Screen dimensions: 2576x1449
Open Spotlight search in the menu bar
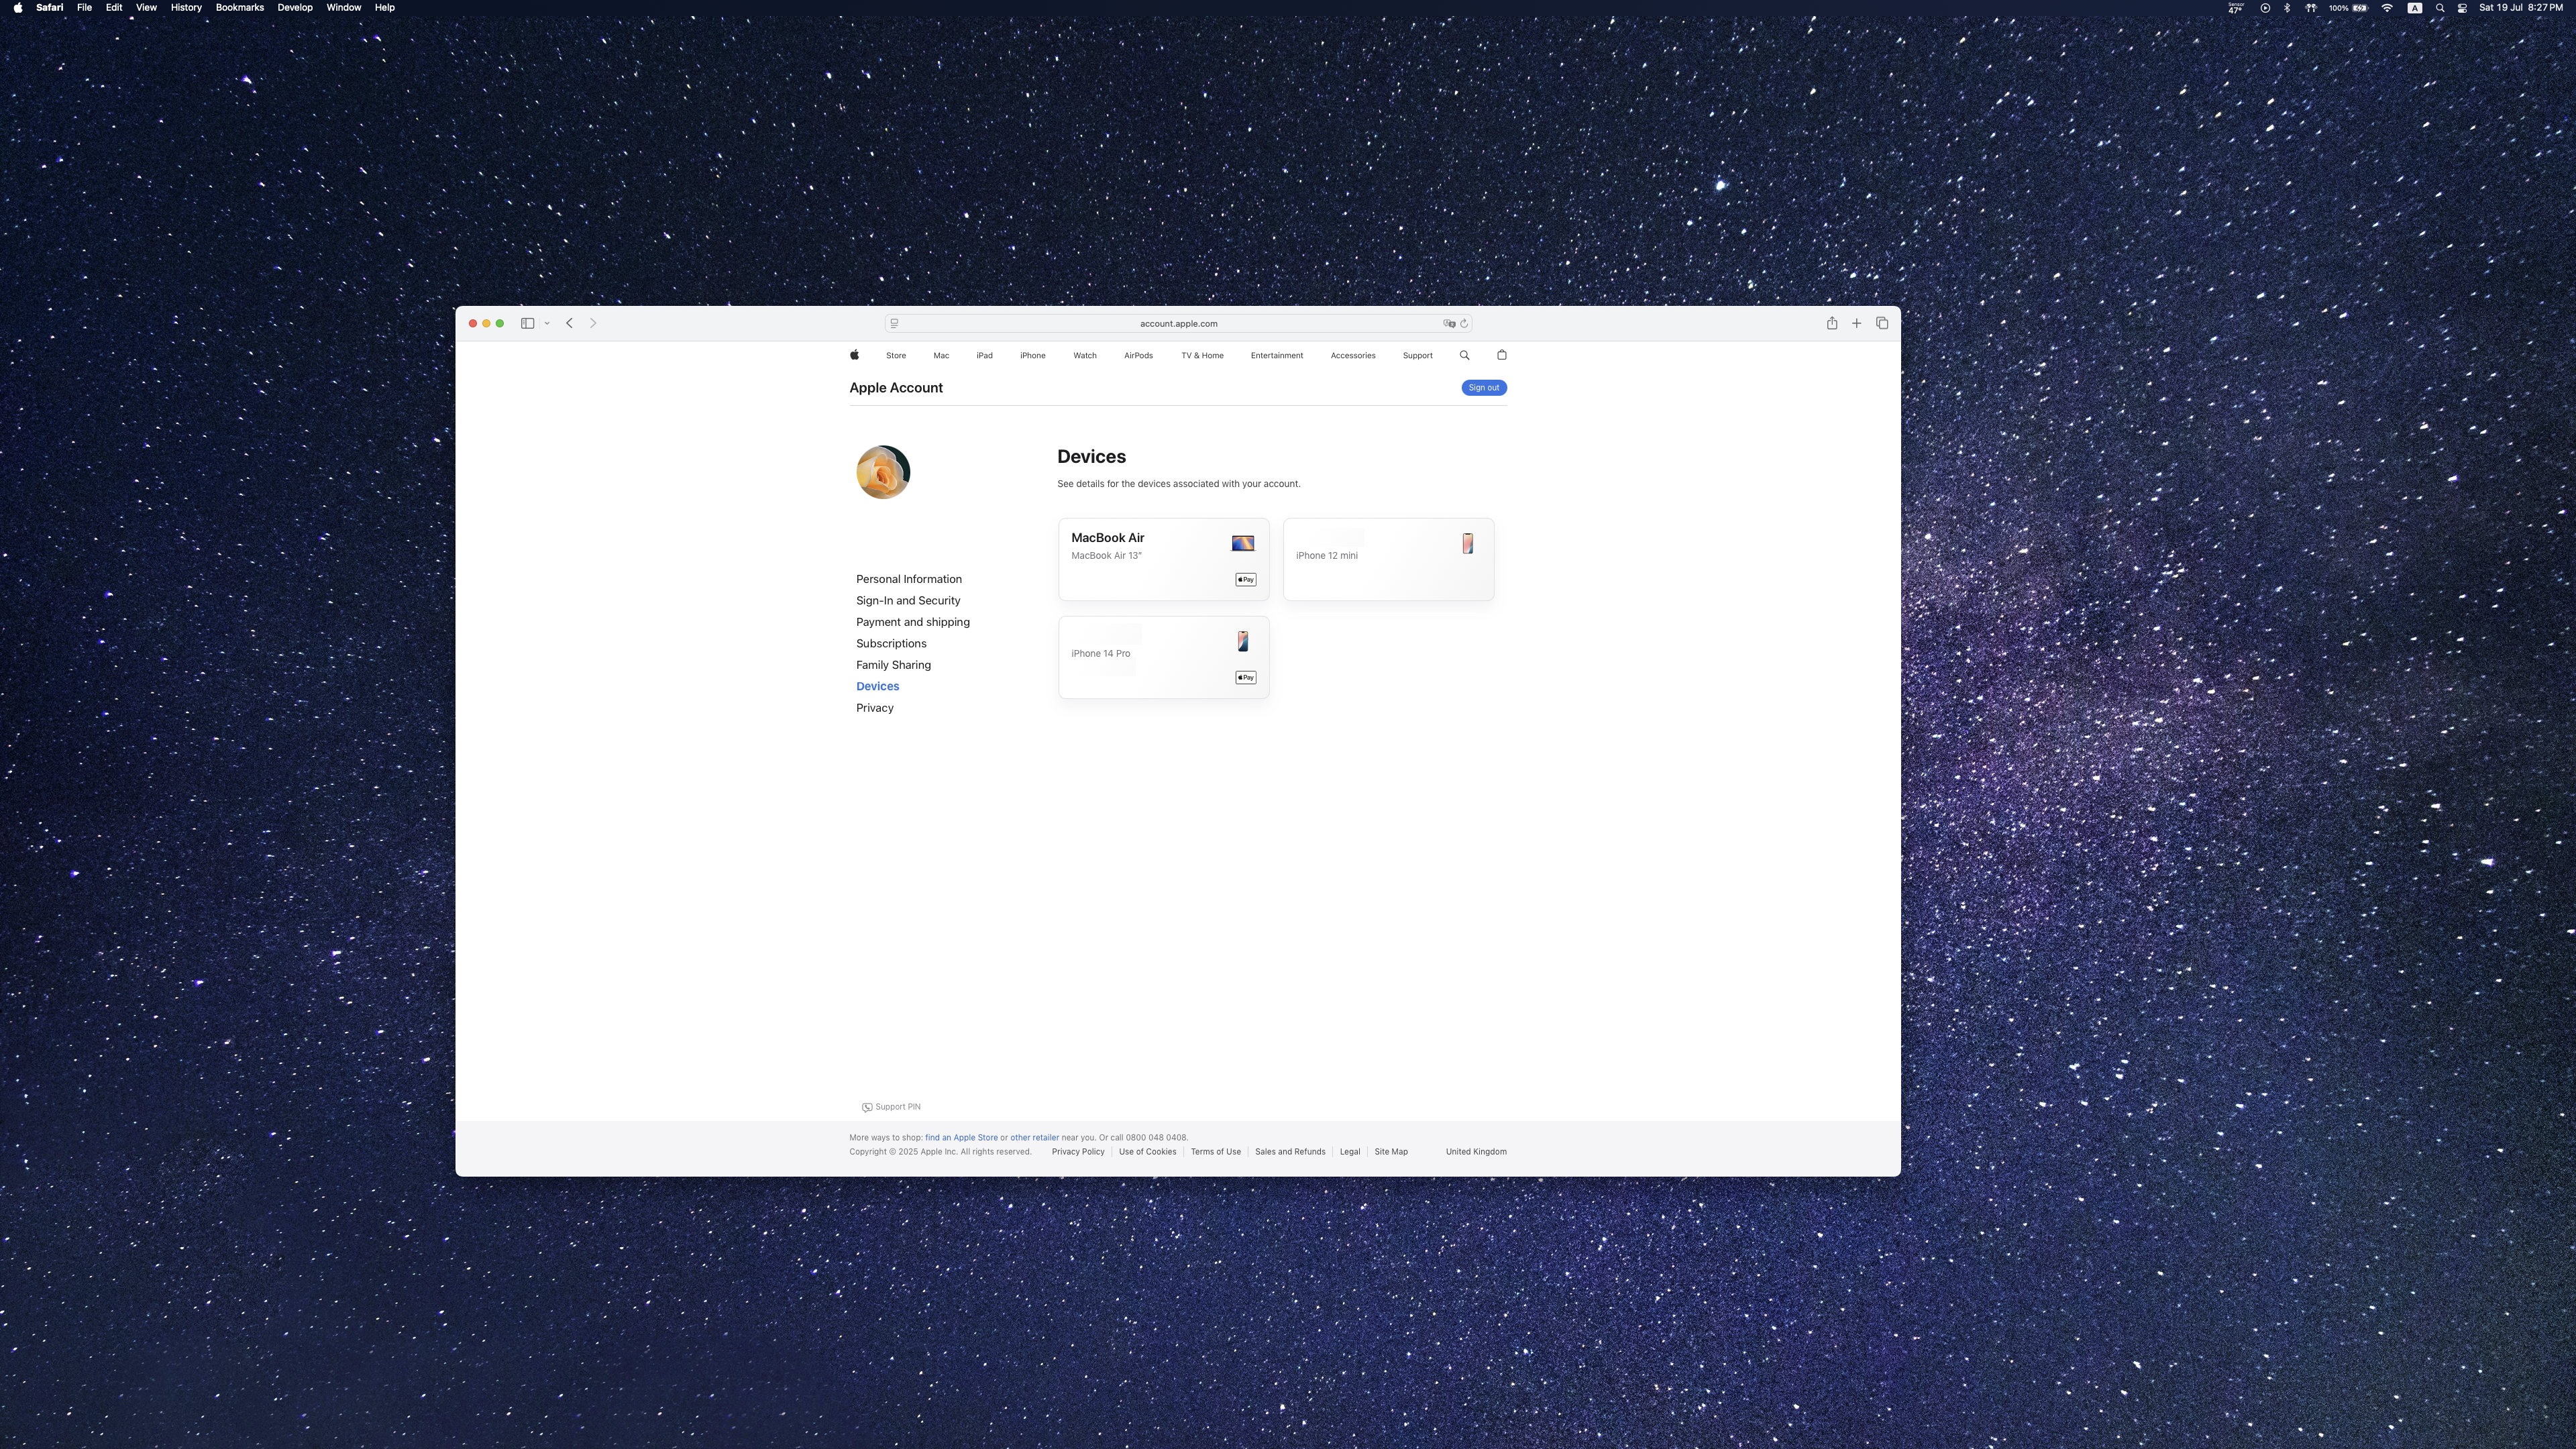click(2440, 8)
